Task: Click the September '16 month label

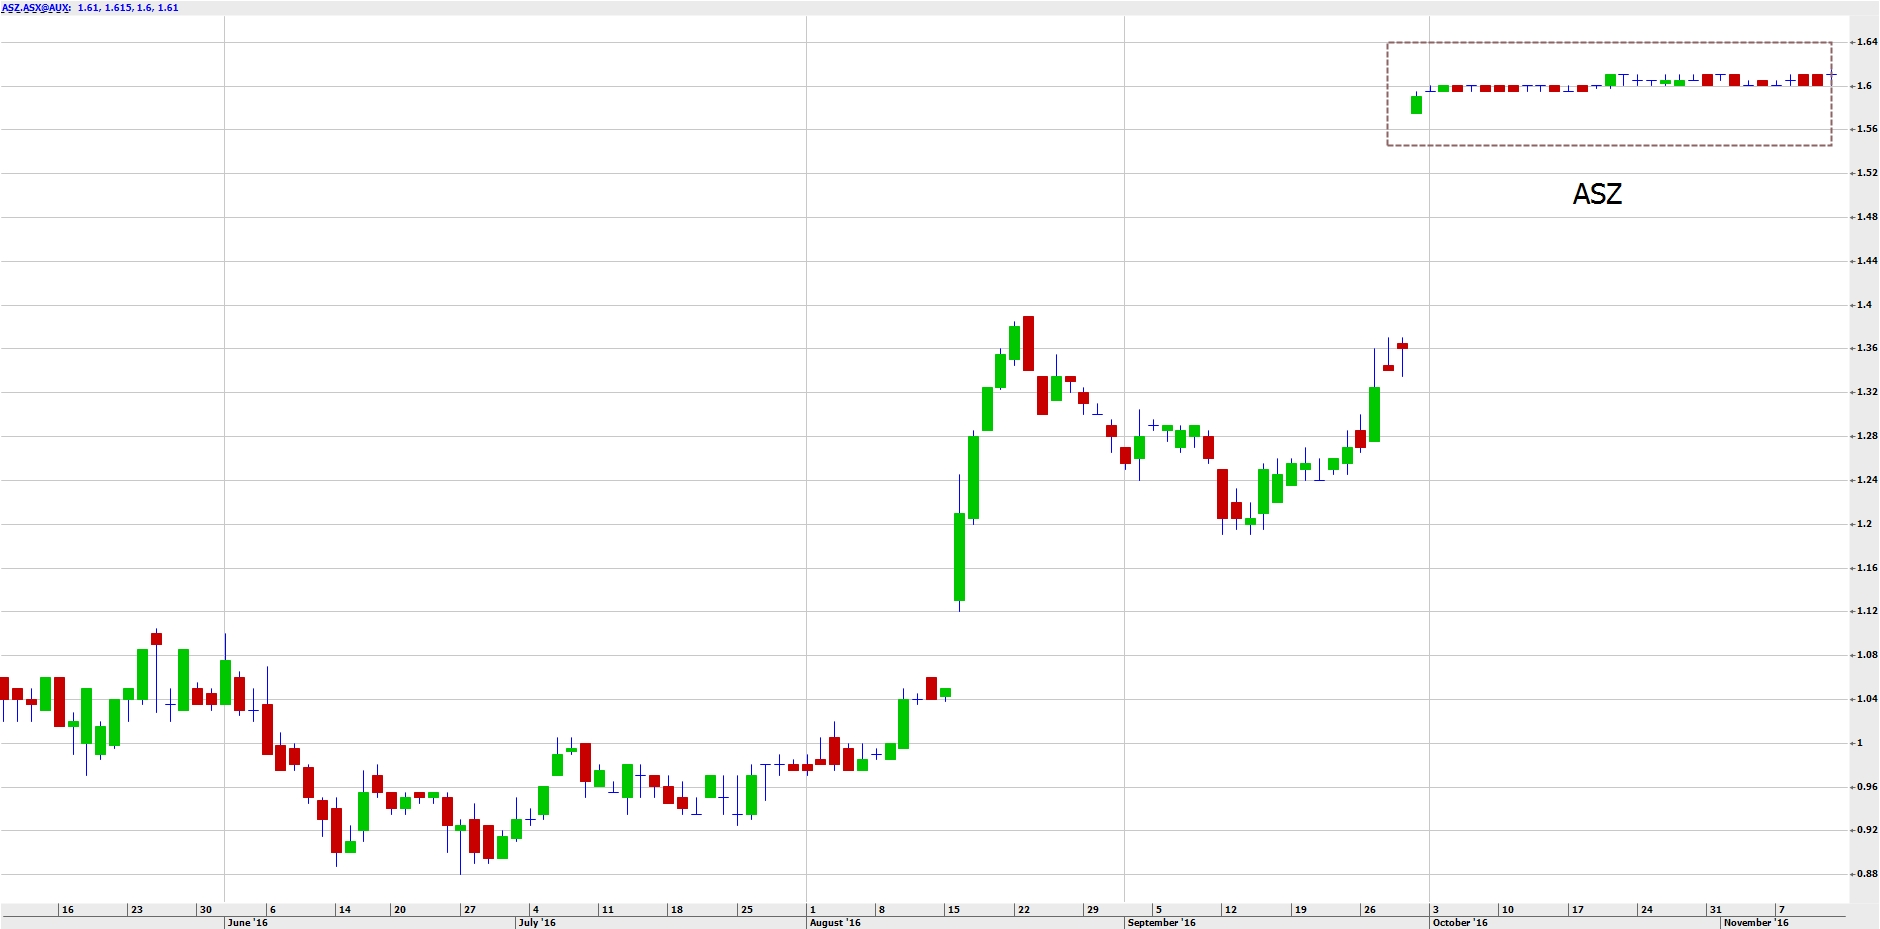Action: tap(1161, 922)
